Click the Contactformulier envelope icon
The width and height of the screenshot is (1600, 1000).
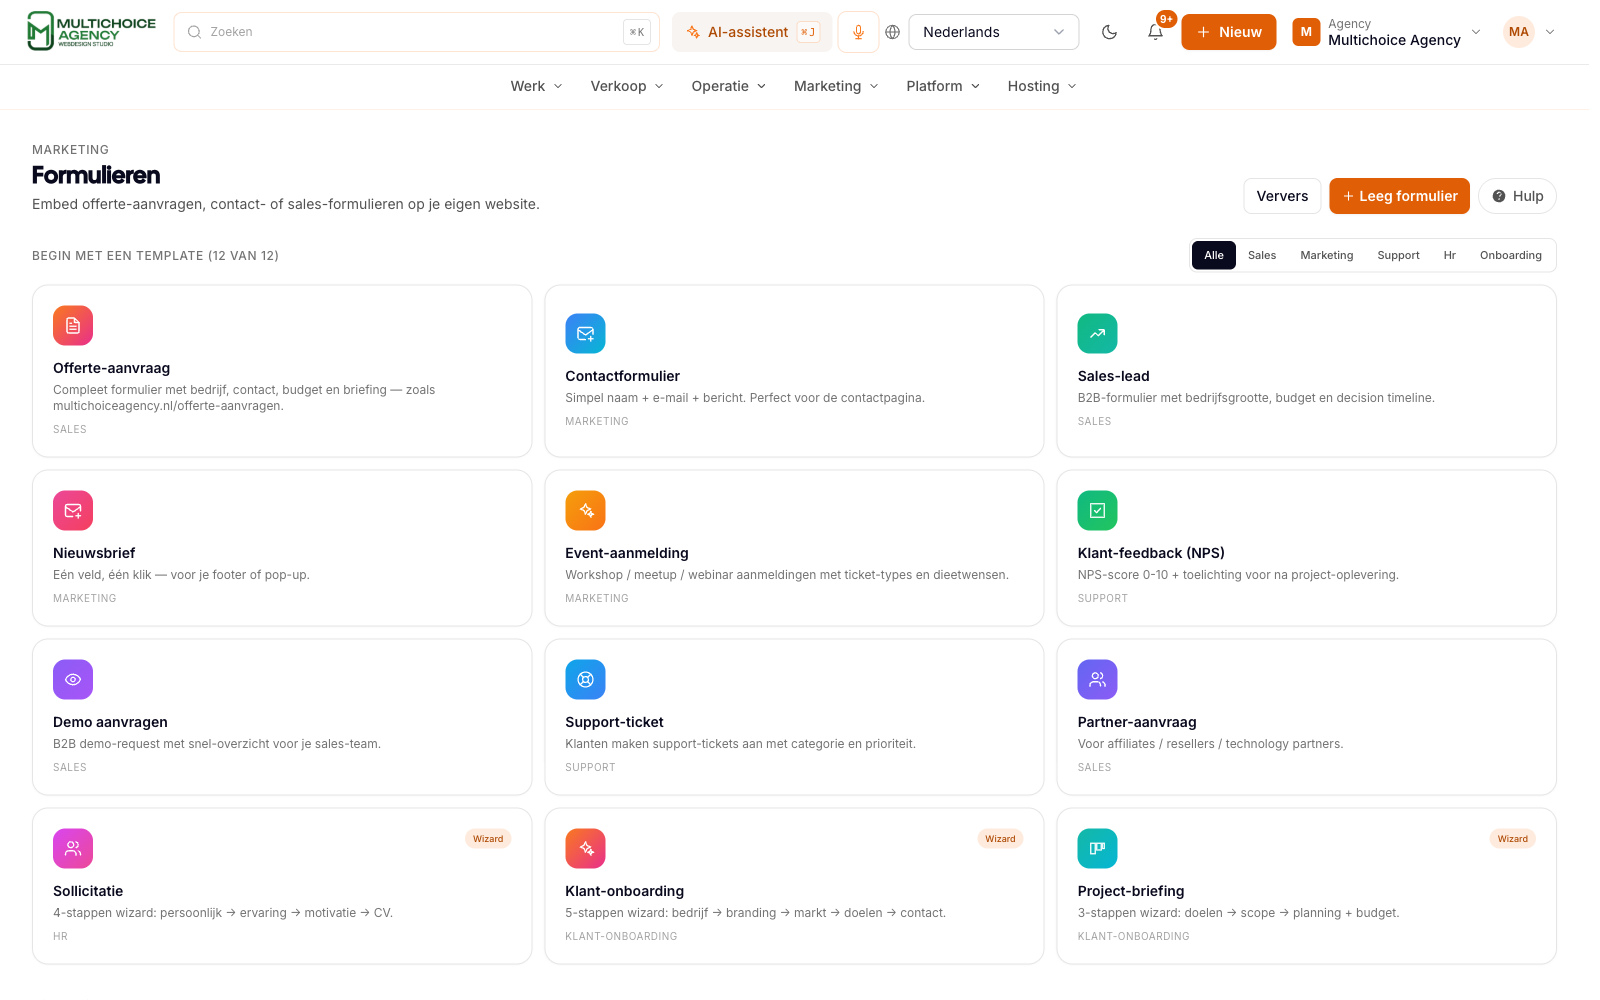click(x=585, y=334)
